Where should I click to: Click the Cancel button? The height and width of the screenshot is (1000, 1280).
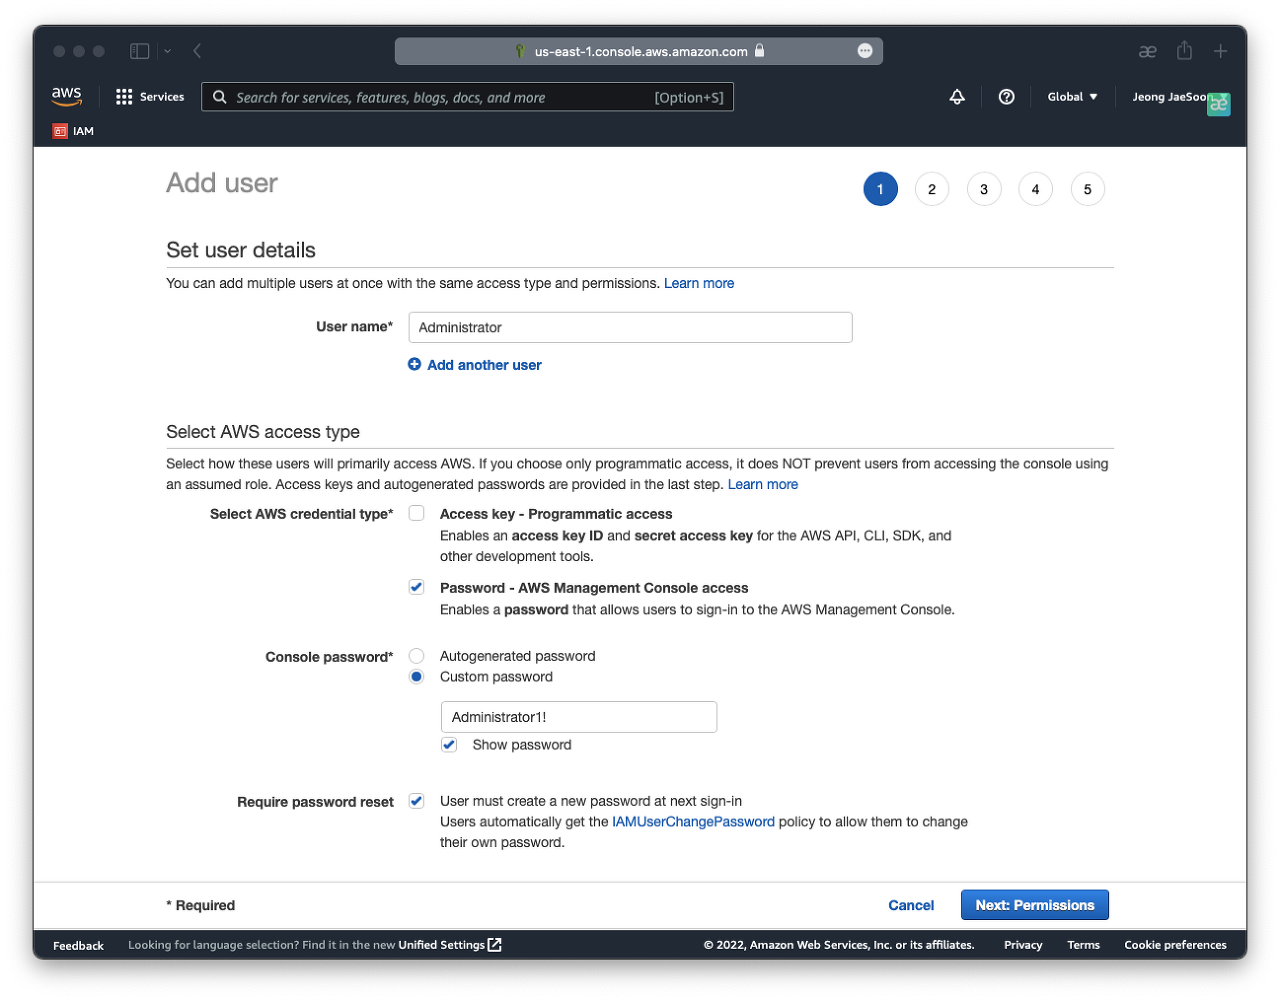911,905
